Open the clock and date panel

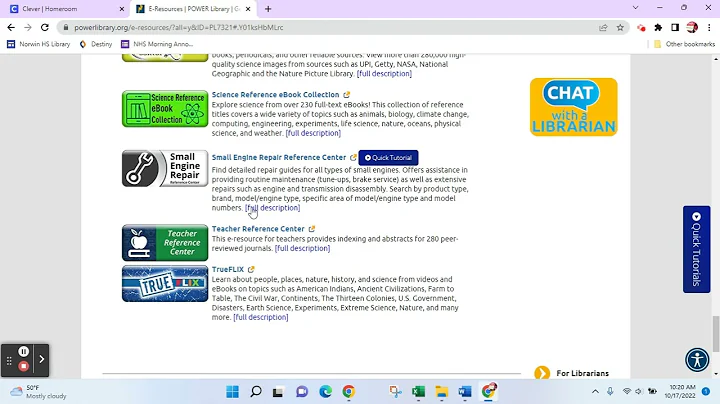click(x=681, y=392)
